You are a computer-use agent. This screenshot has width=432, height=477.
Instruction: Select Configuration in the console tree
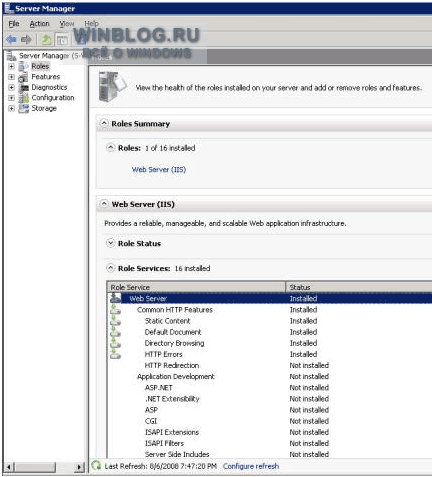coord(53,98)
